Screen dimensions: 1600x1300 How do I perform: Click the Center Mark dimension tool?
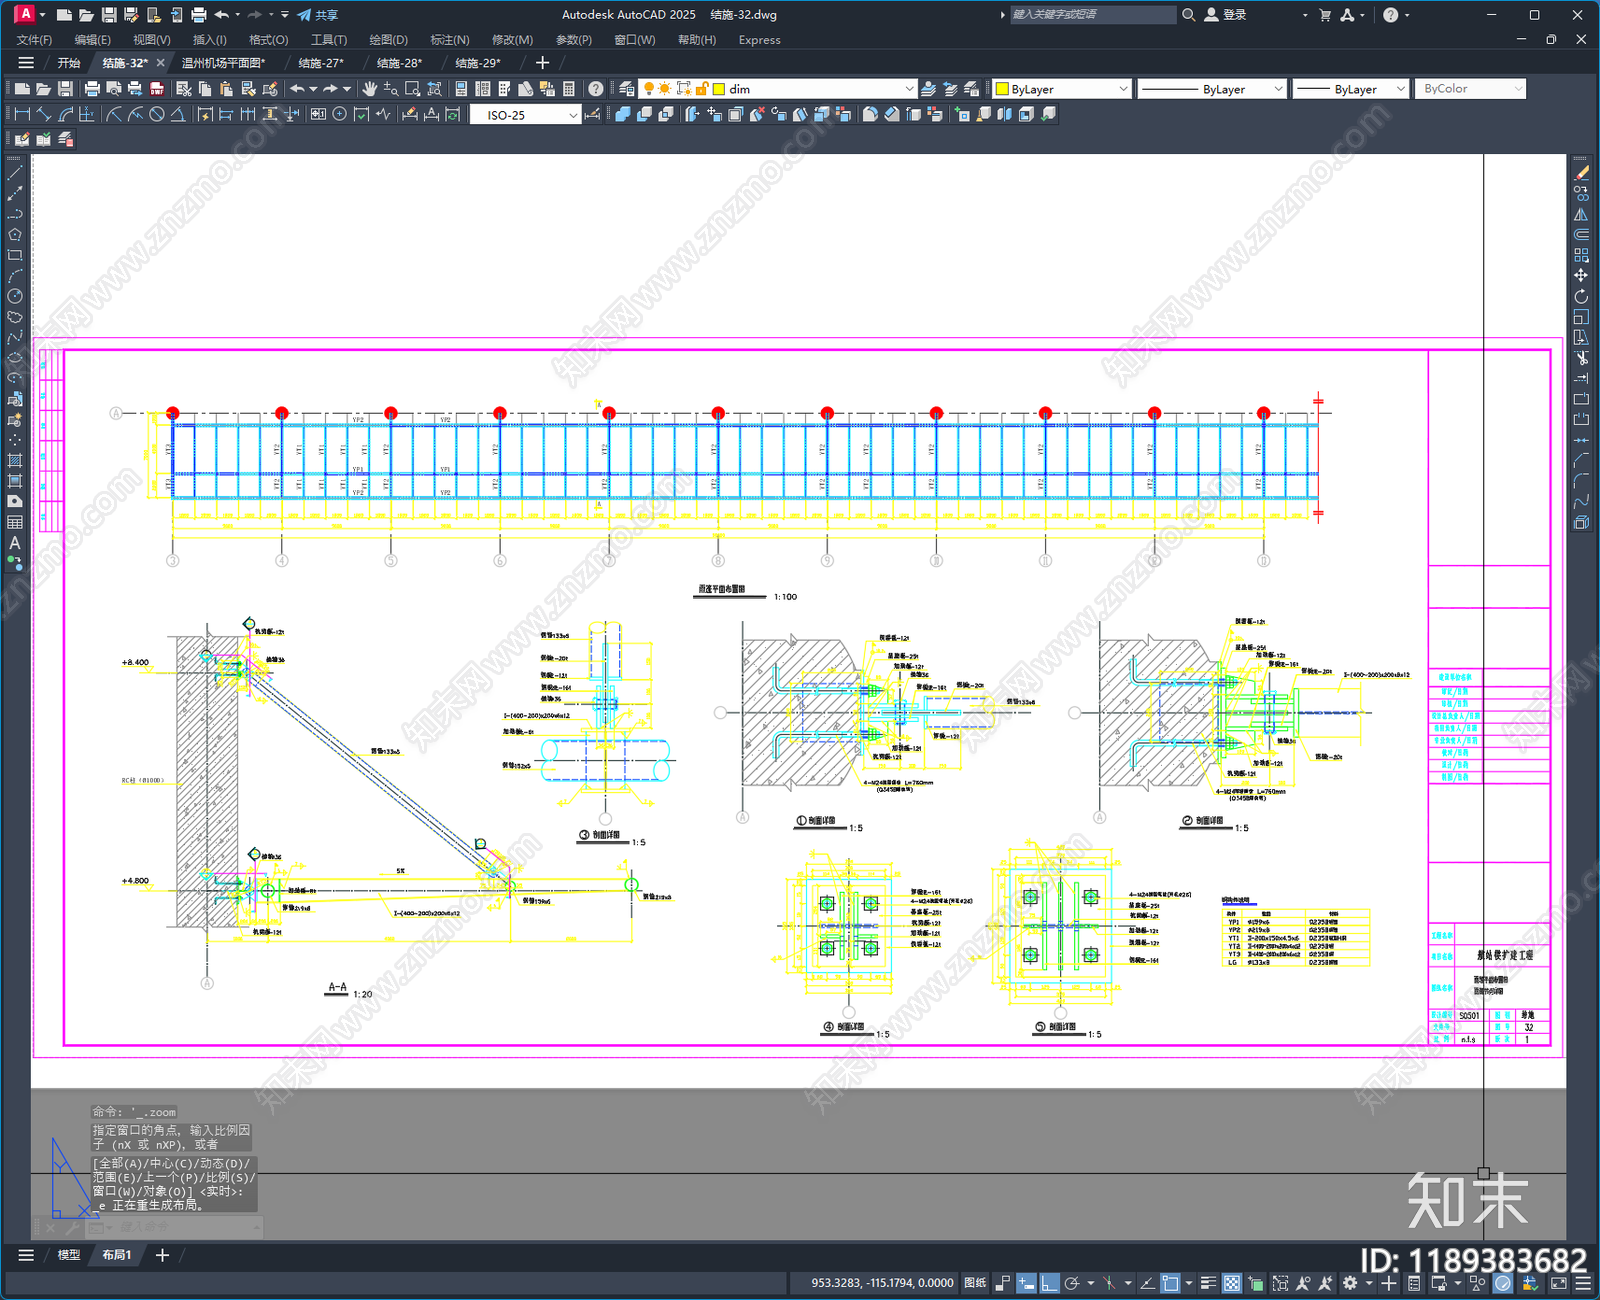pos(339,114)
